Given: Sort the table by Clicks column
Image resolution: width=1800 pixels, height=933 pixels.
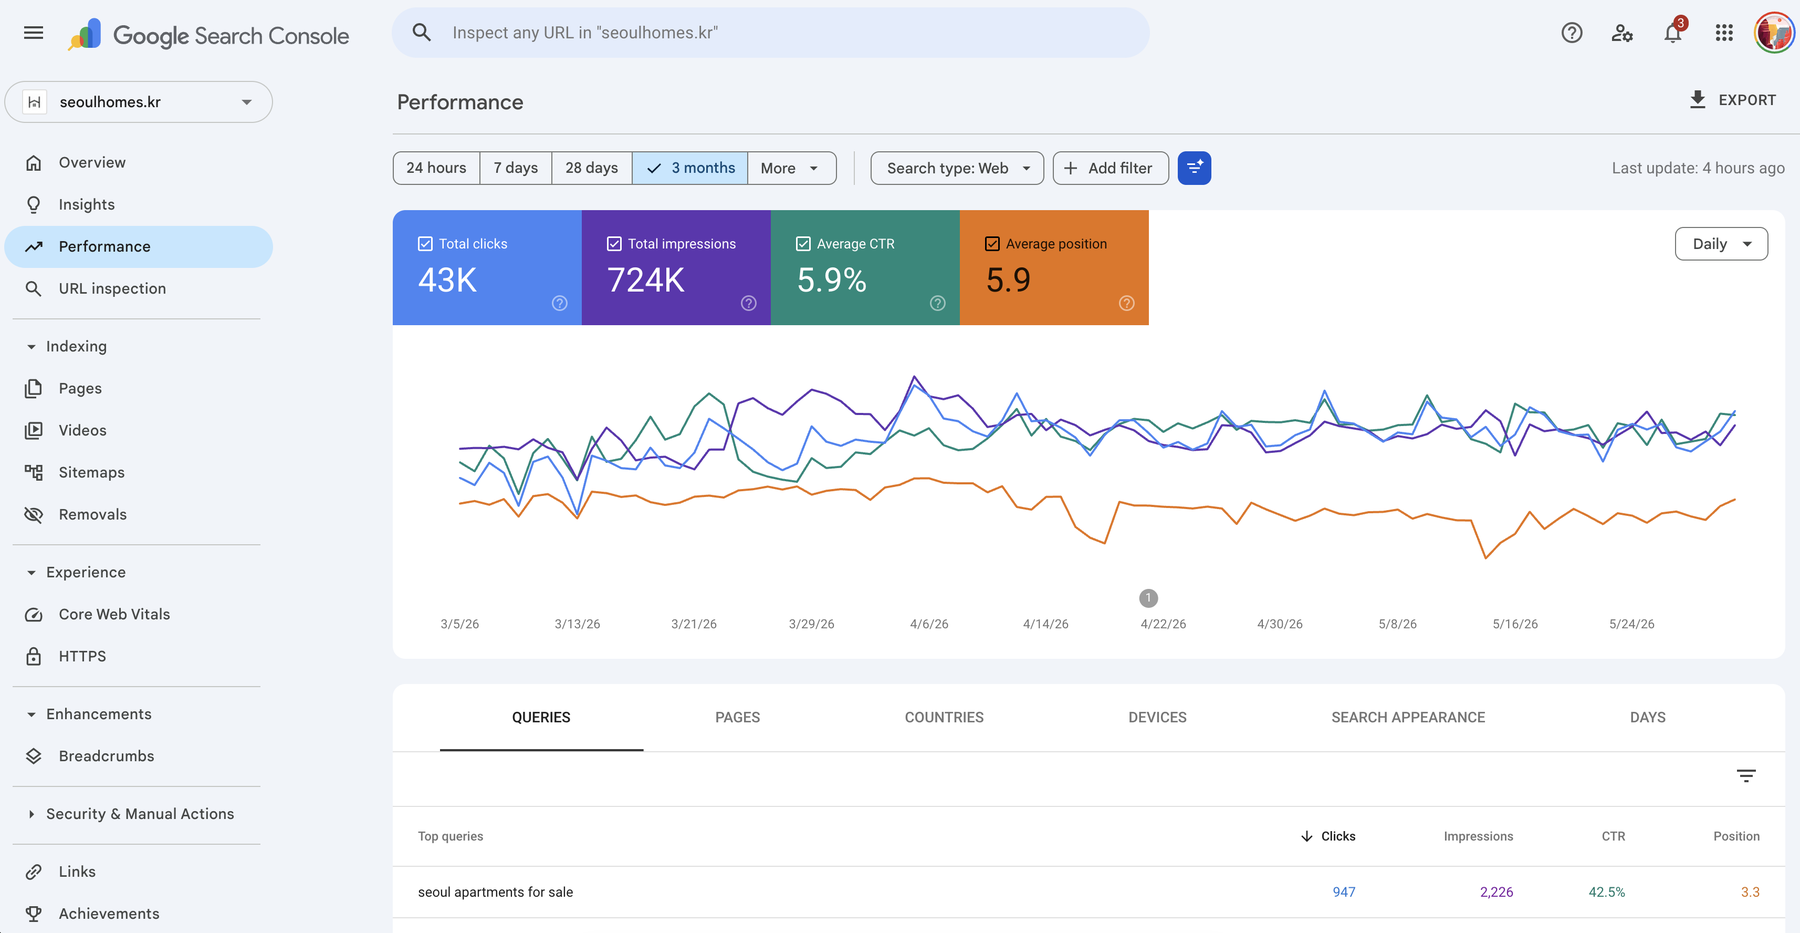Looking at the screenshot, I should click(1328, 837).
